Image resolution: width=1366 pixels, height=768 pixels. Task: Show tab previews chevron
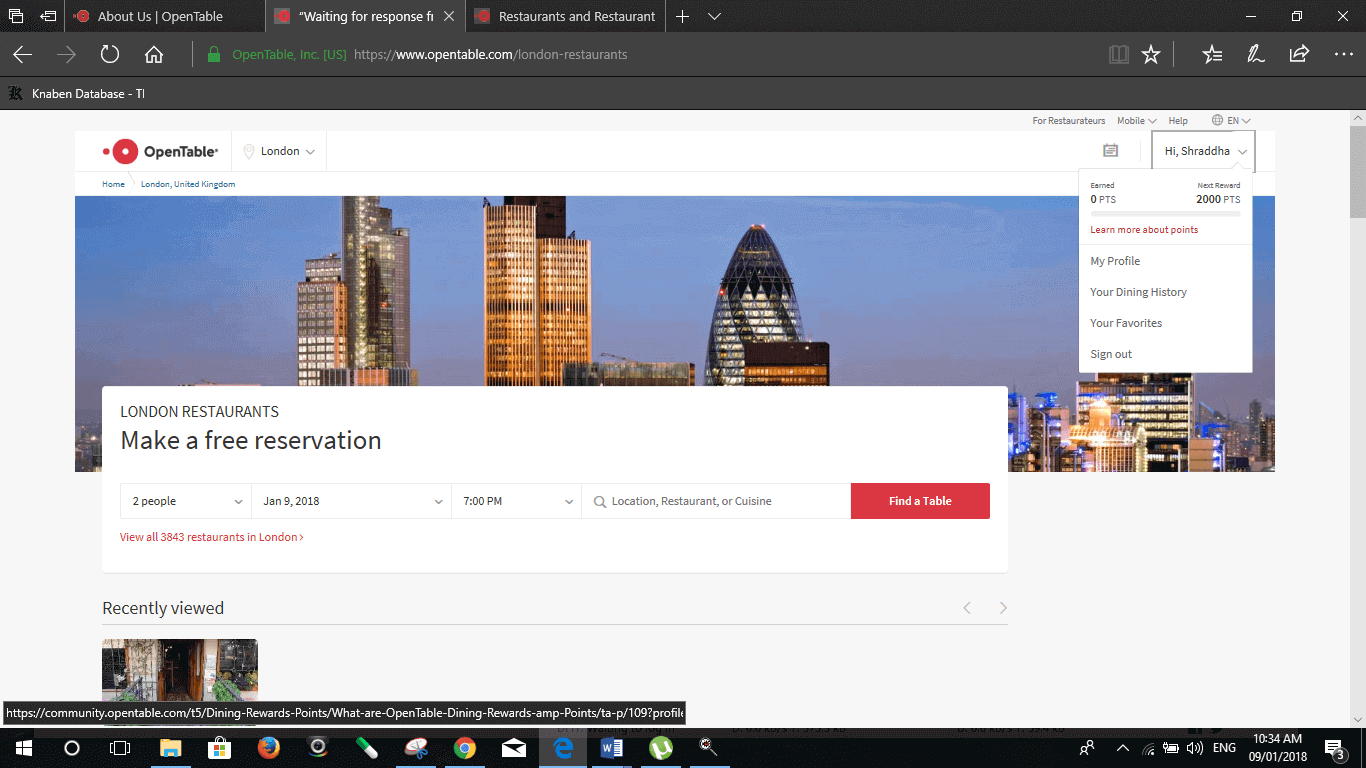click(714, 16)
